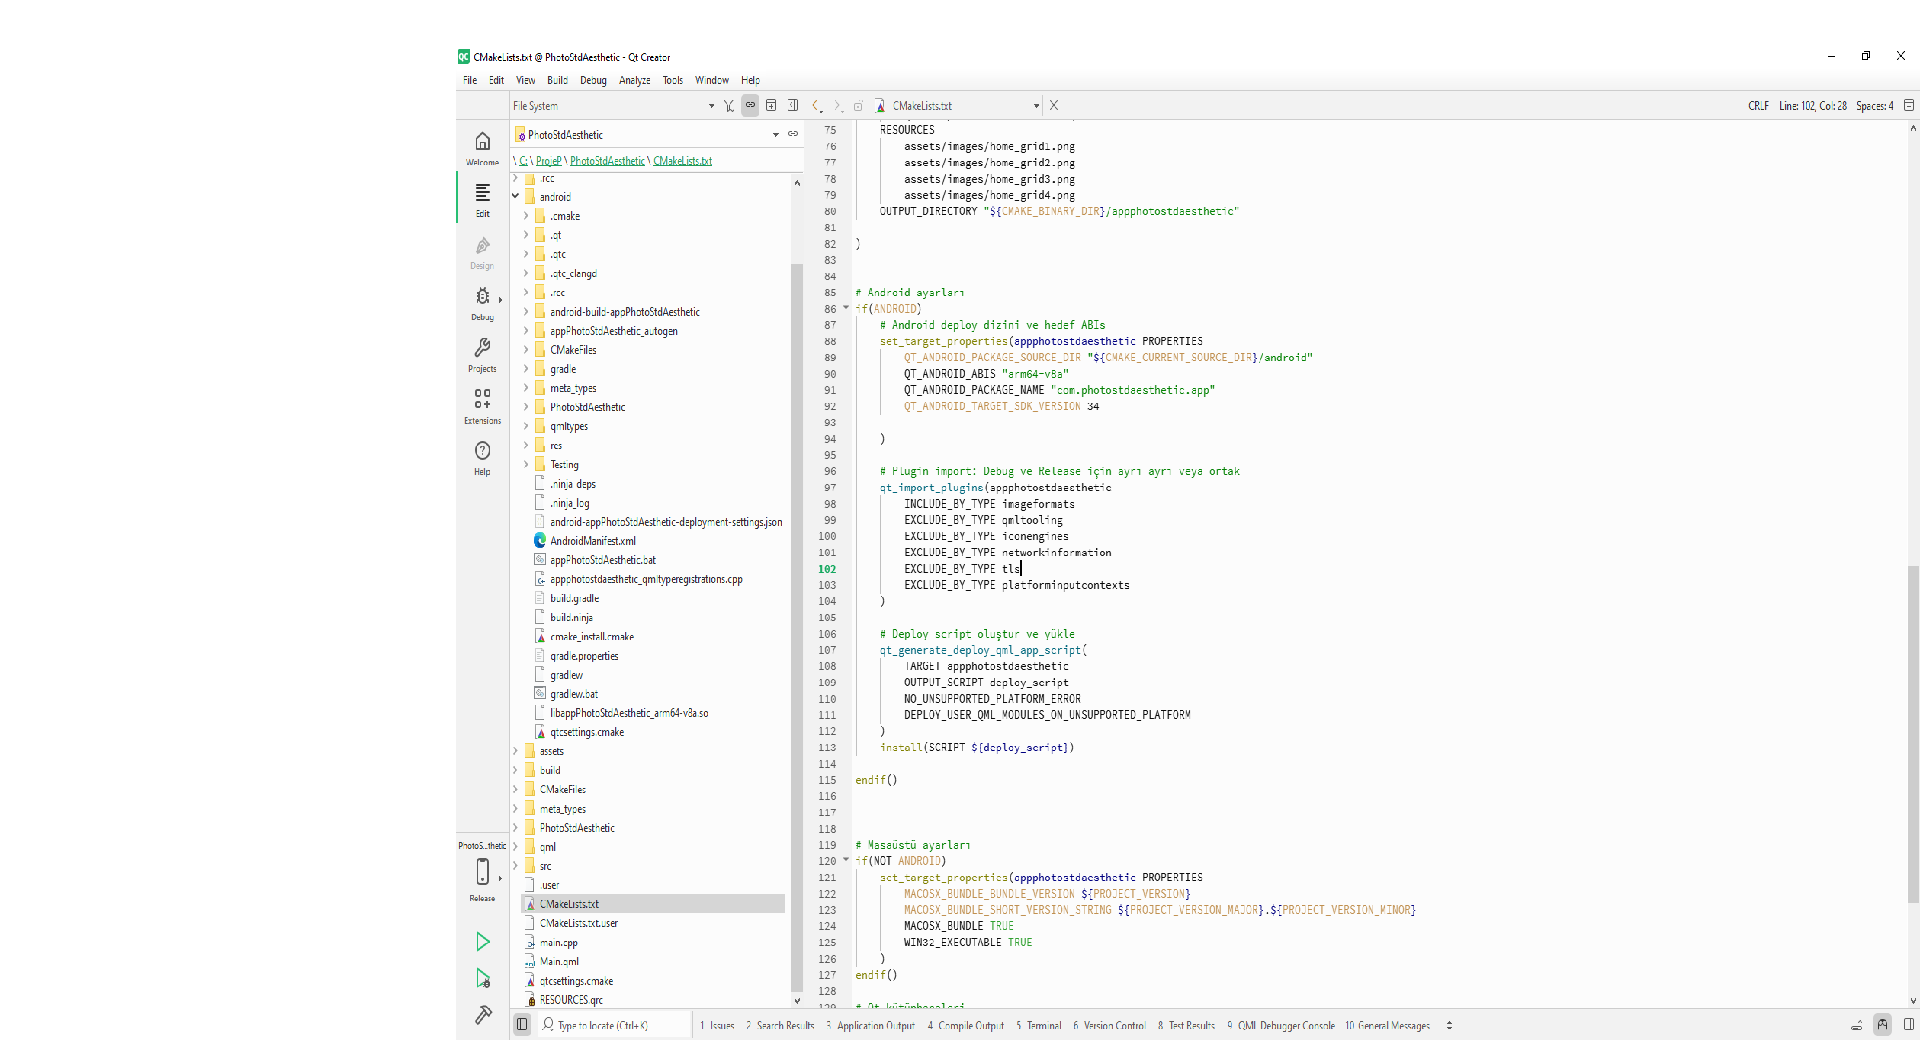The width and height of the screenshot is (1920, 1056).
Task: Close the CMakeLists.txt document
Action: point(1054,105)
